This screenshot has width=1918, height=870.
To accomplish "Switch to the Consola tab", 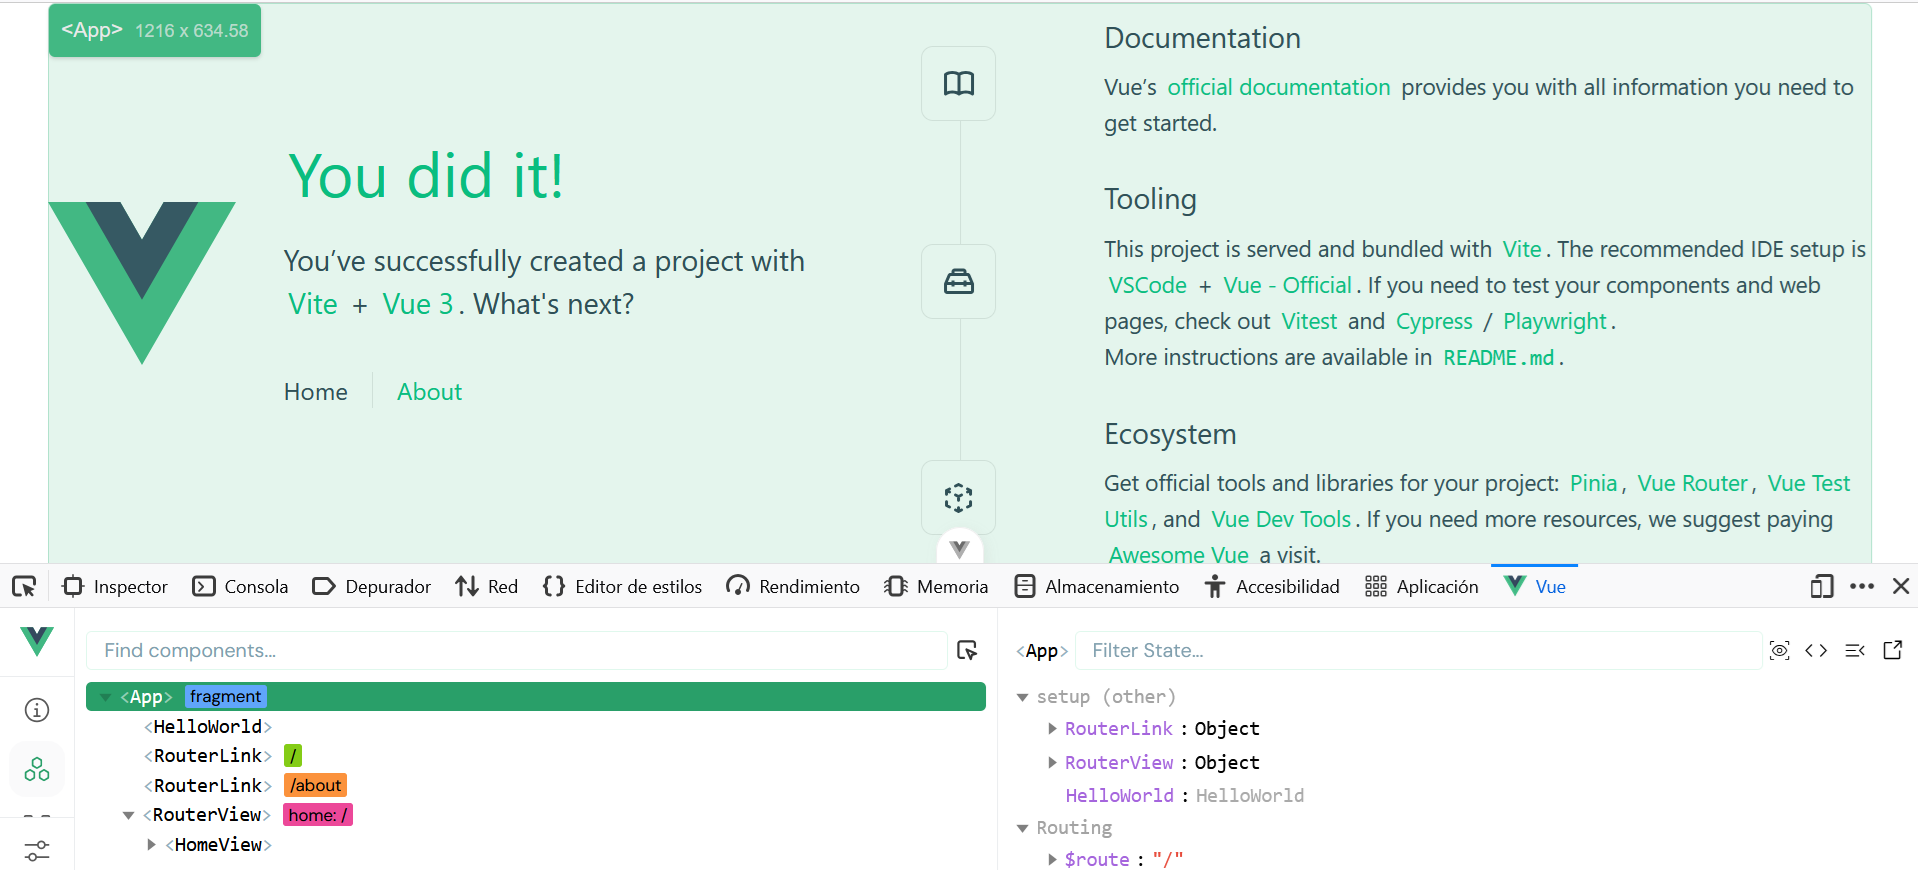I will (x=241, y=587).
